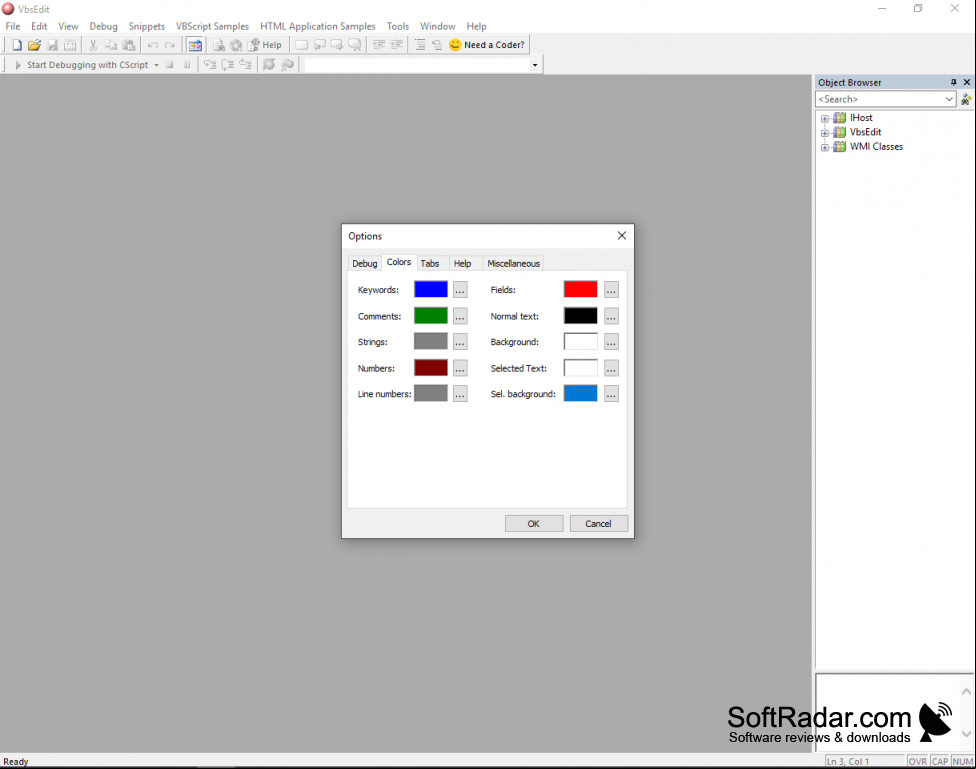This screenshot has height=769, width=976.
Task: Open the debug toolbar combo box dropdown arrow
Action: 535,65
